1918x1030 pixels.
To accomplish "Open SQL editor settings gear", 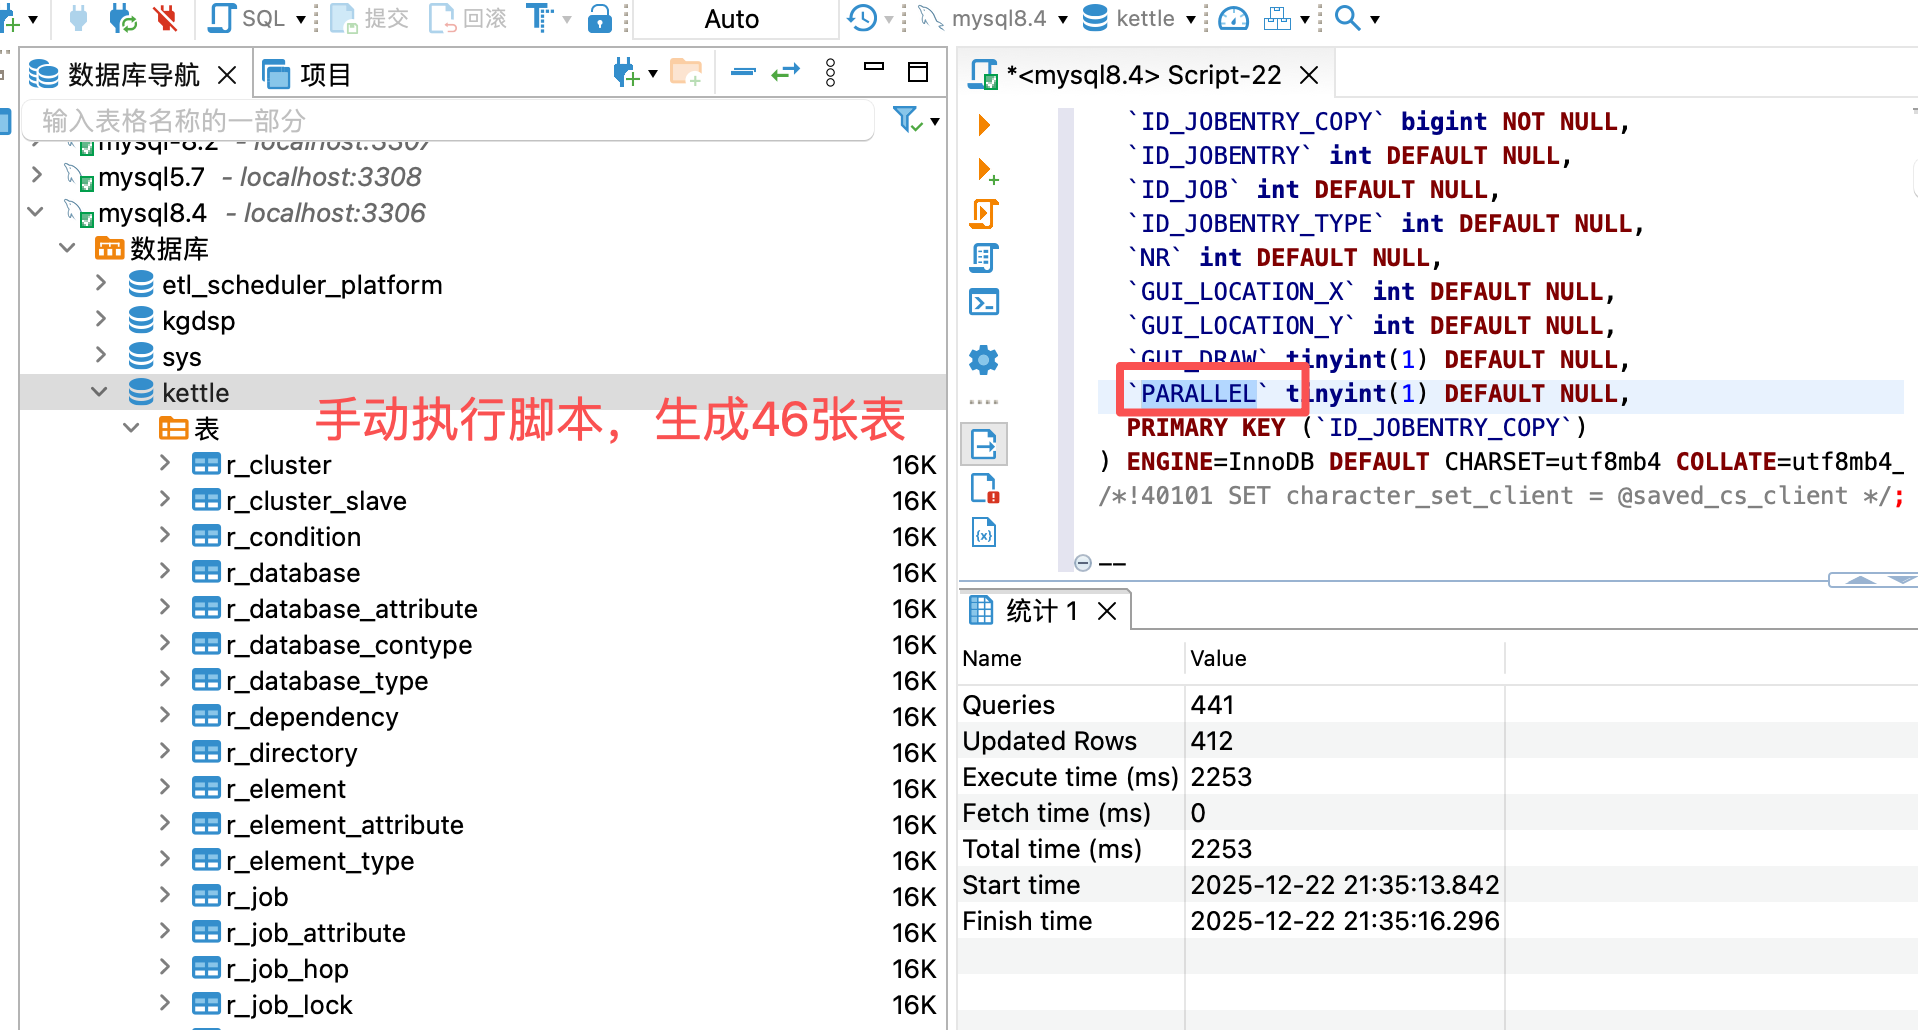I will point(983,360).
